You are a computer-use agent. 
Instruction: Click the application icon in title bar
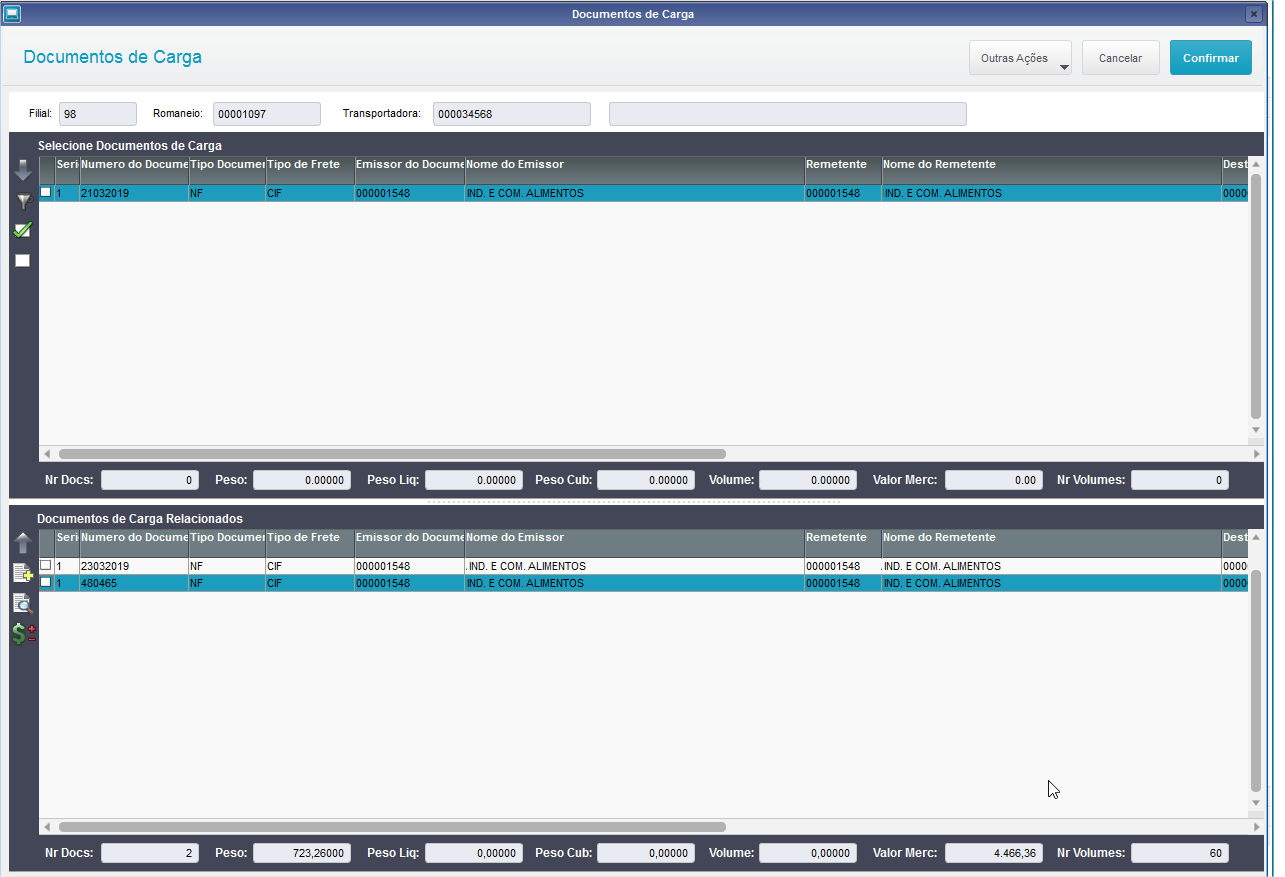pos(12,14)
